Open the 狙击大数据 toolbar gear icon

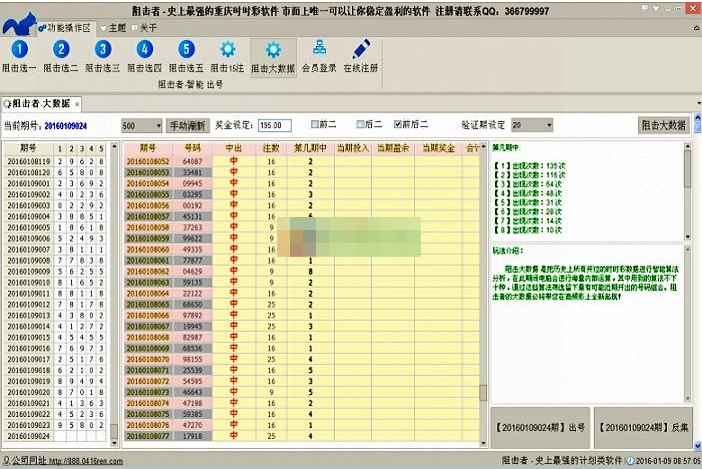(x=272, y=50)
